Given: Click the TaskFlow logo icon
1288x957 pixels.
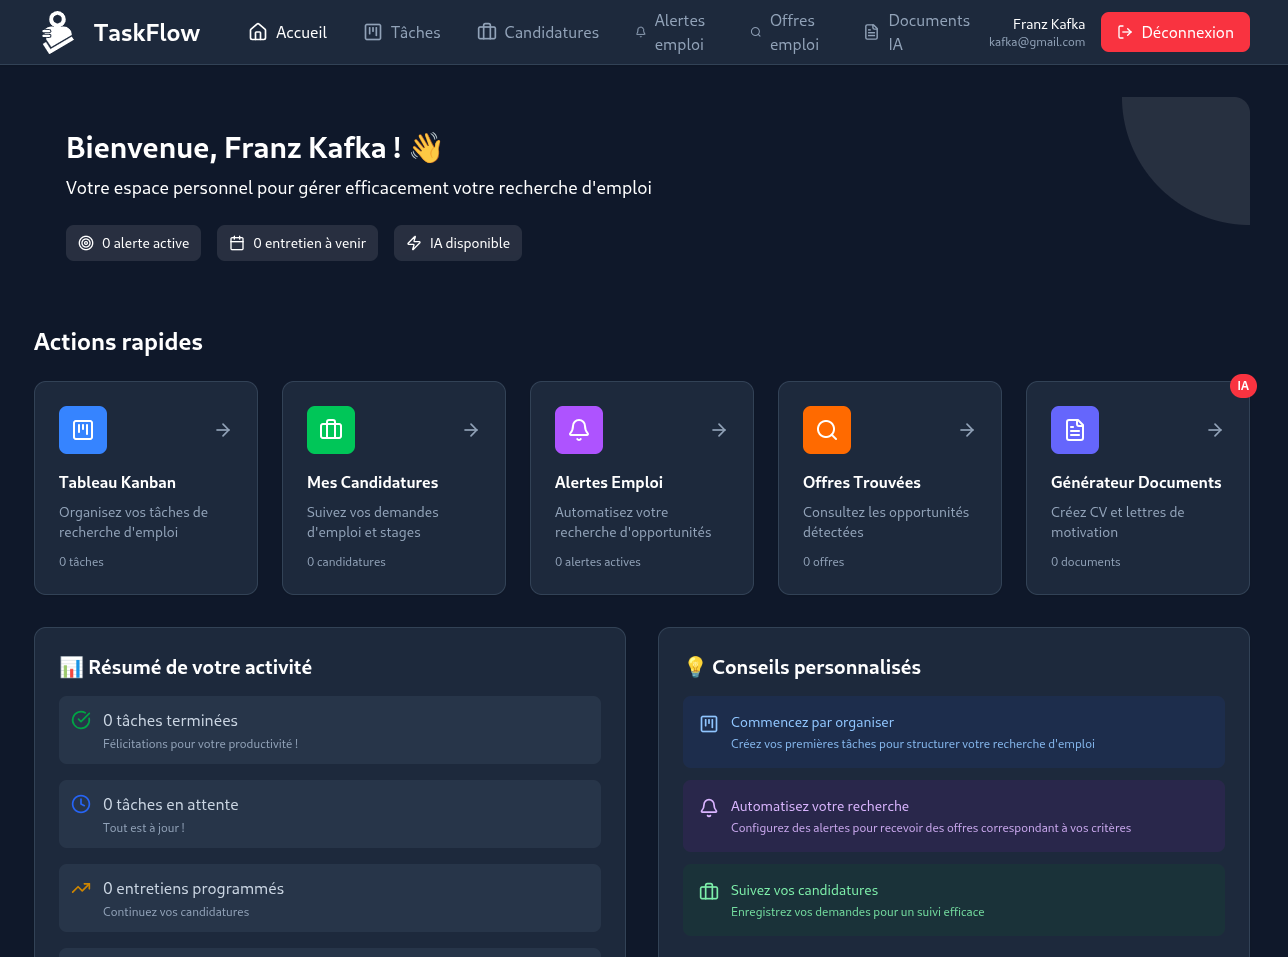Looking at the screenshot, I should pos(58,32).
